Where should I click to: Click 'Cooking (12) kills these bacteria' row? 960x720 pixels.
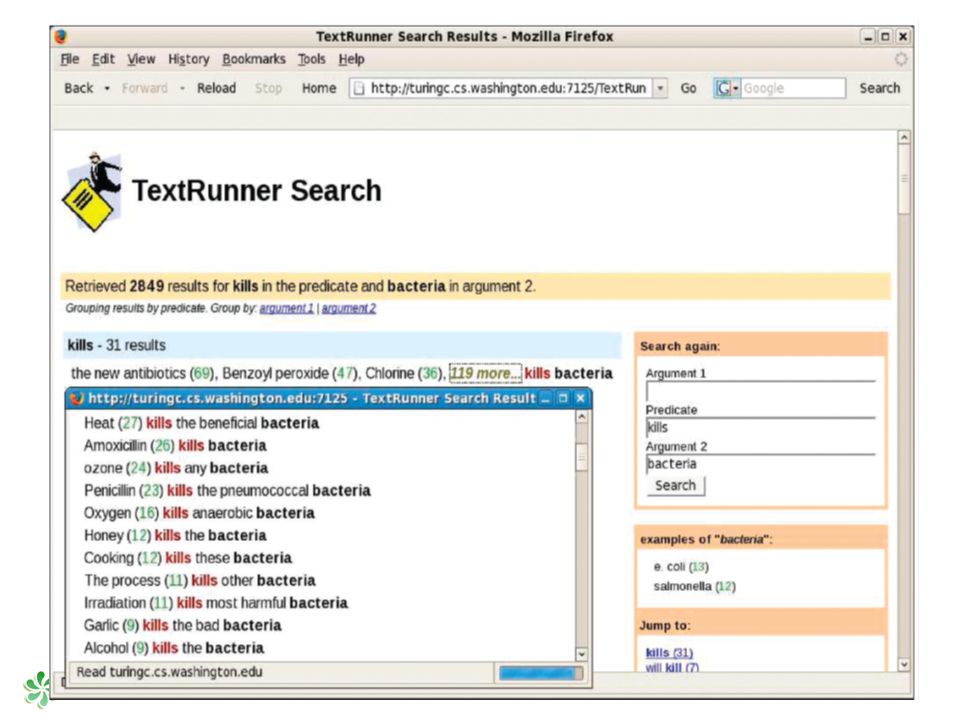187,558
